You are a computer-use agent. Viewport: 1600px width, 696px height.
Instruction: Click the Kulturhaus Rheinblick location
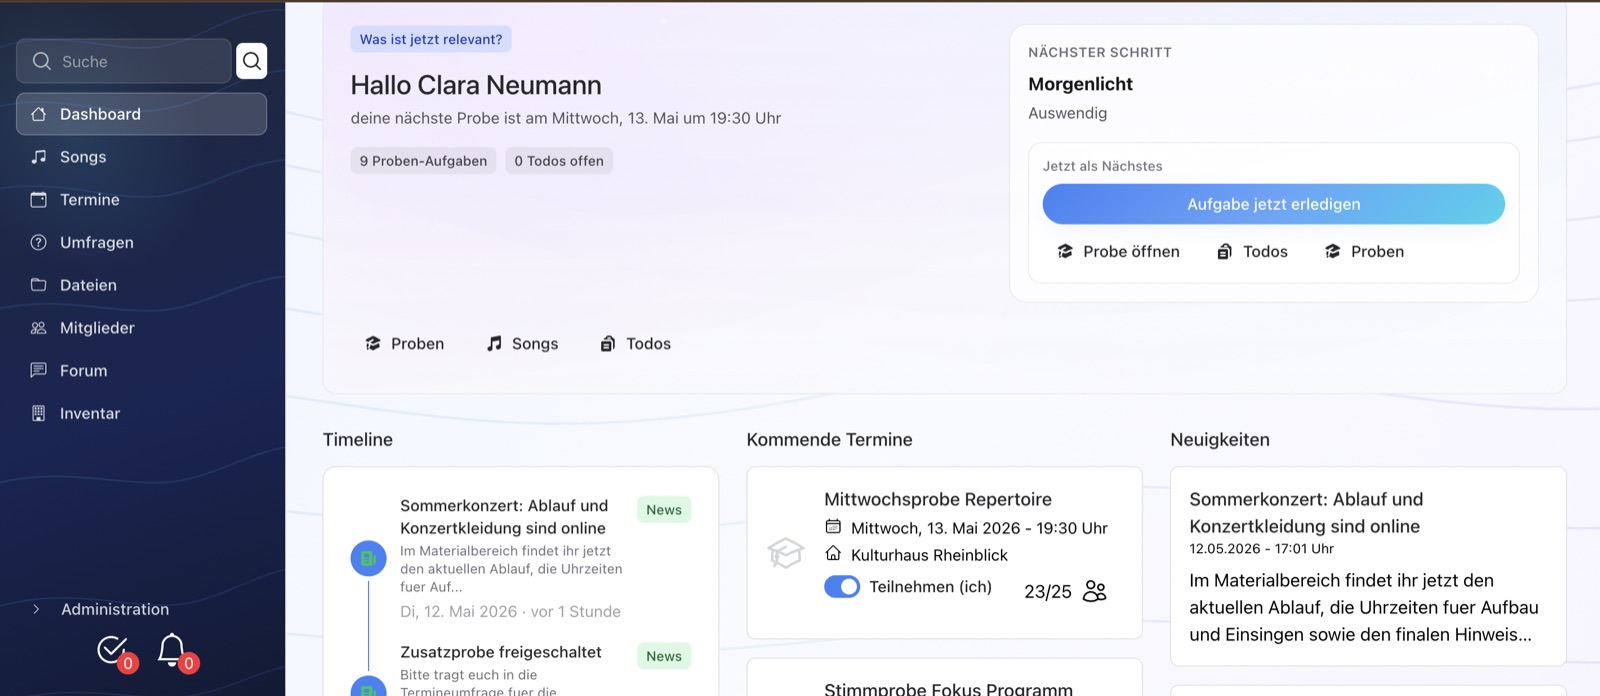pos(929,555)
